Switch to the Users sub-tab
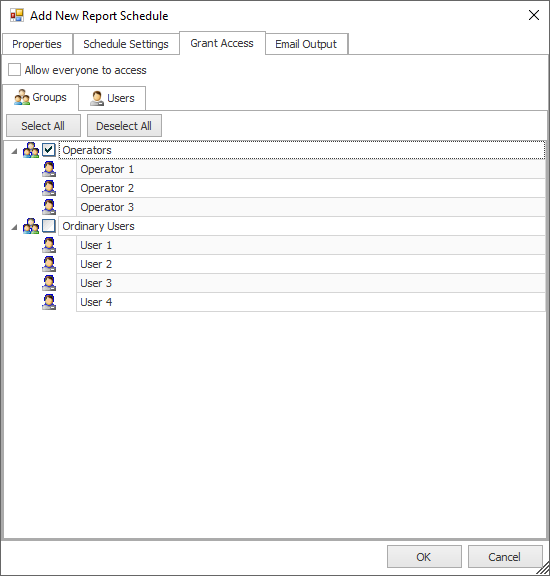 pyautogui.click(x=112, y=98)
